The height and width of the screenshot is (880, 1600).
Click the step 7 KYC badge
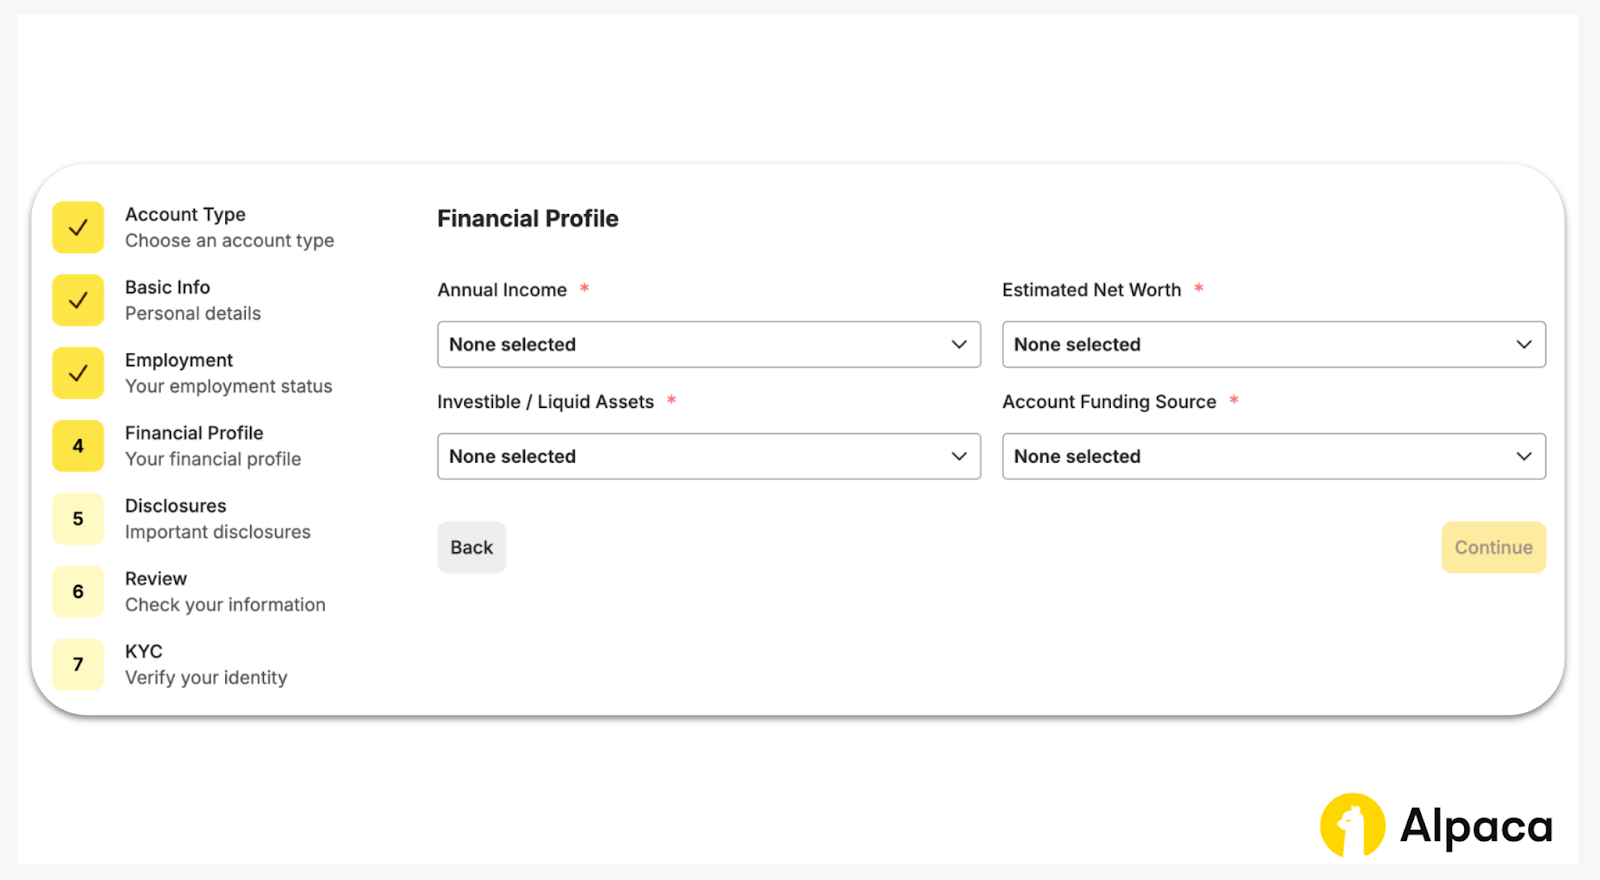pos(78,665)
